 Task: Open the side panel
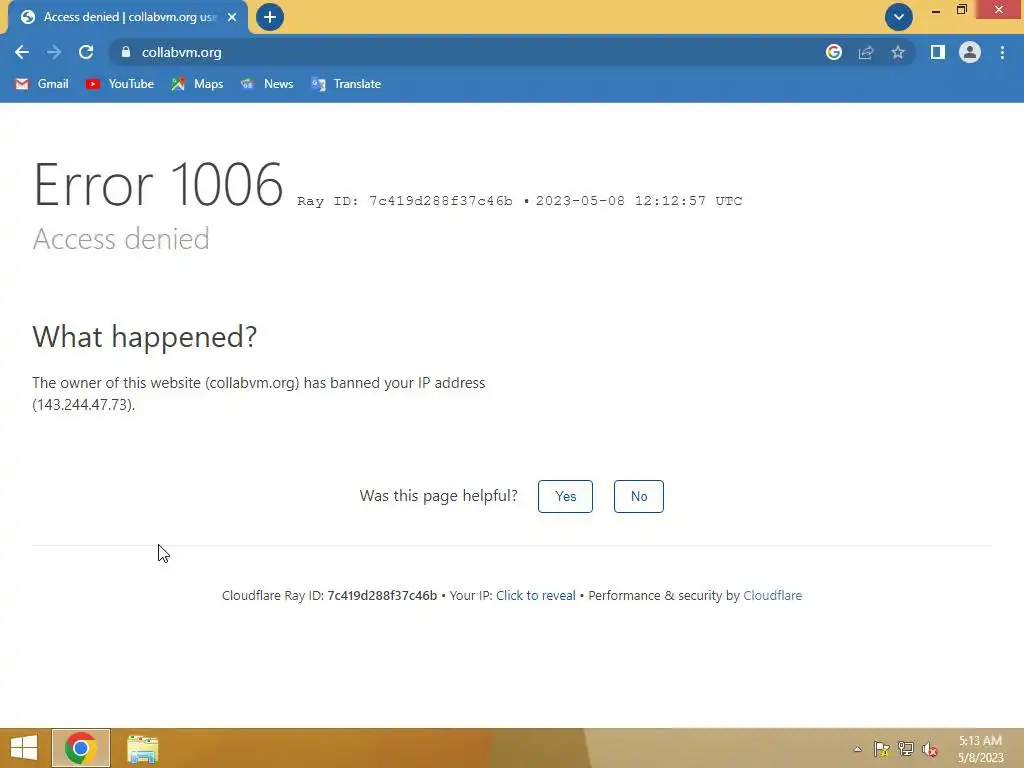click(938, 52)
